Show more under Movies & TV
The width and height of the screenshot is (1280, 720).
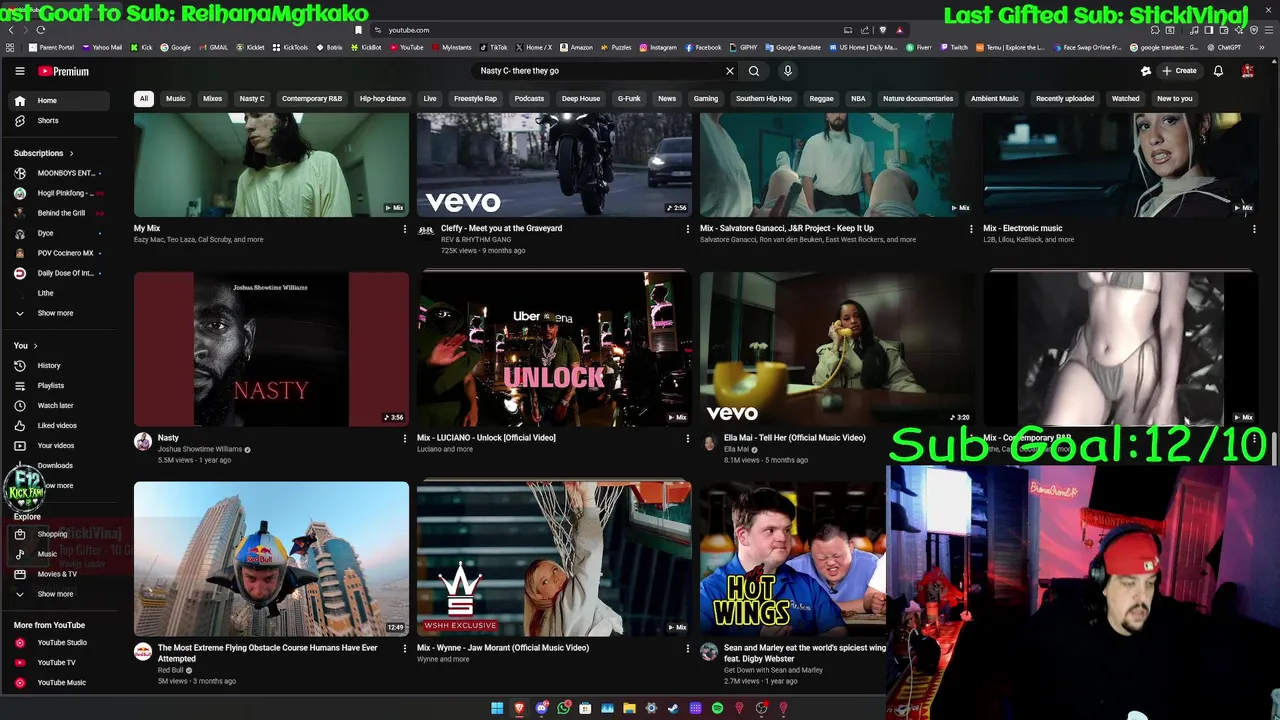pyautogui.click(x=60, y=594)
